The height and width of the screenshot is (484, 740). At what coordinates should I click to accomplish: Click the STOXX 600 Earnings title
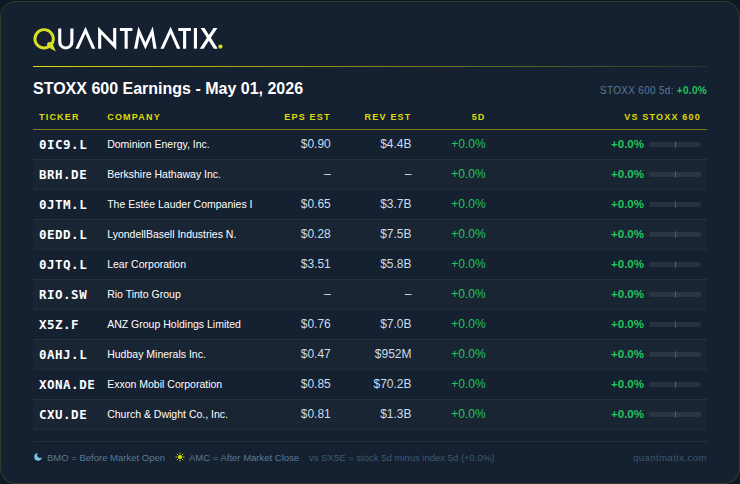click(x=168, y=88)
